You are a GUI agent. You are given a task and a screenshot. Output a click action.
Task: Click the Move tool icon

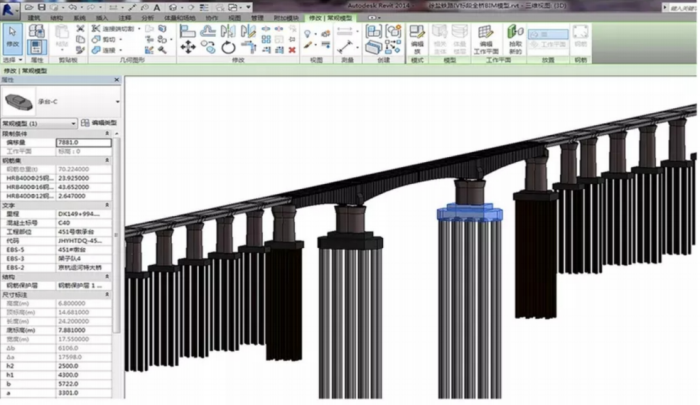click(x=187, y=47)
